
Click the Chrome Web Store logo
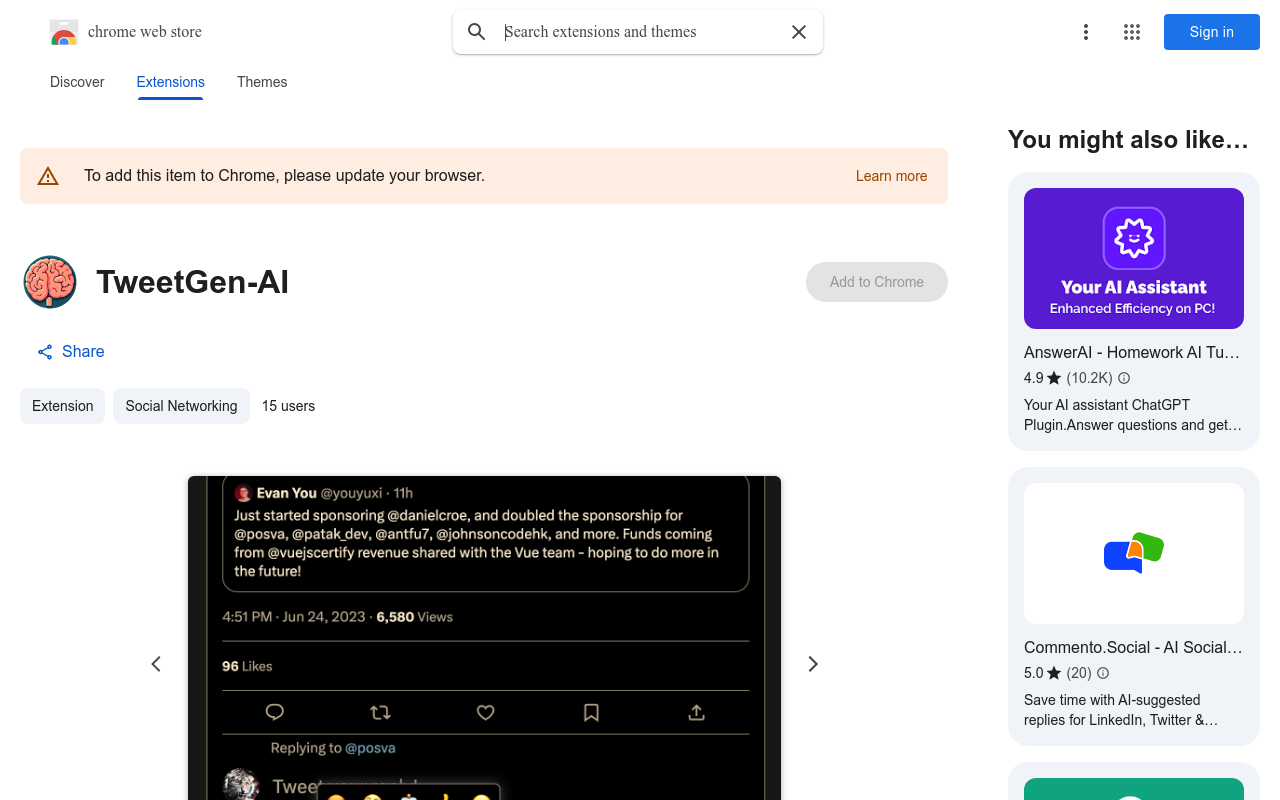coord(64,32)
